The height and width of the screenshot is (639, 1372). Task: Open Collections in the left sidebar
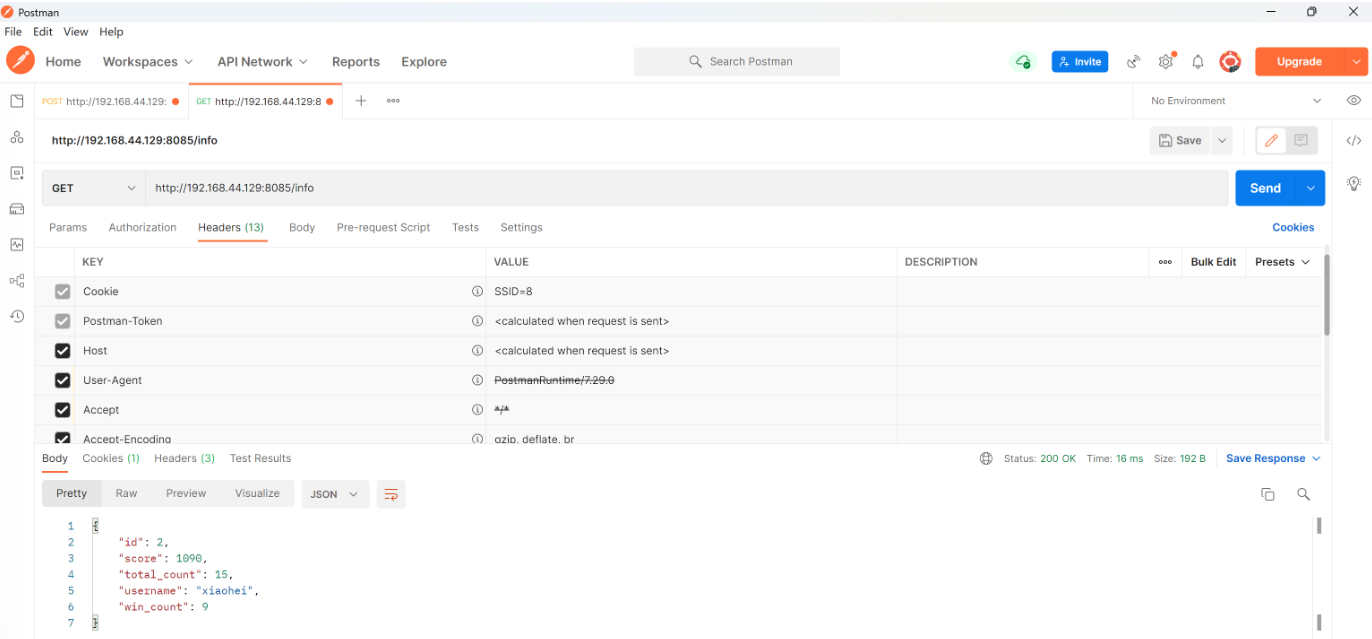[x=16, y=101]
